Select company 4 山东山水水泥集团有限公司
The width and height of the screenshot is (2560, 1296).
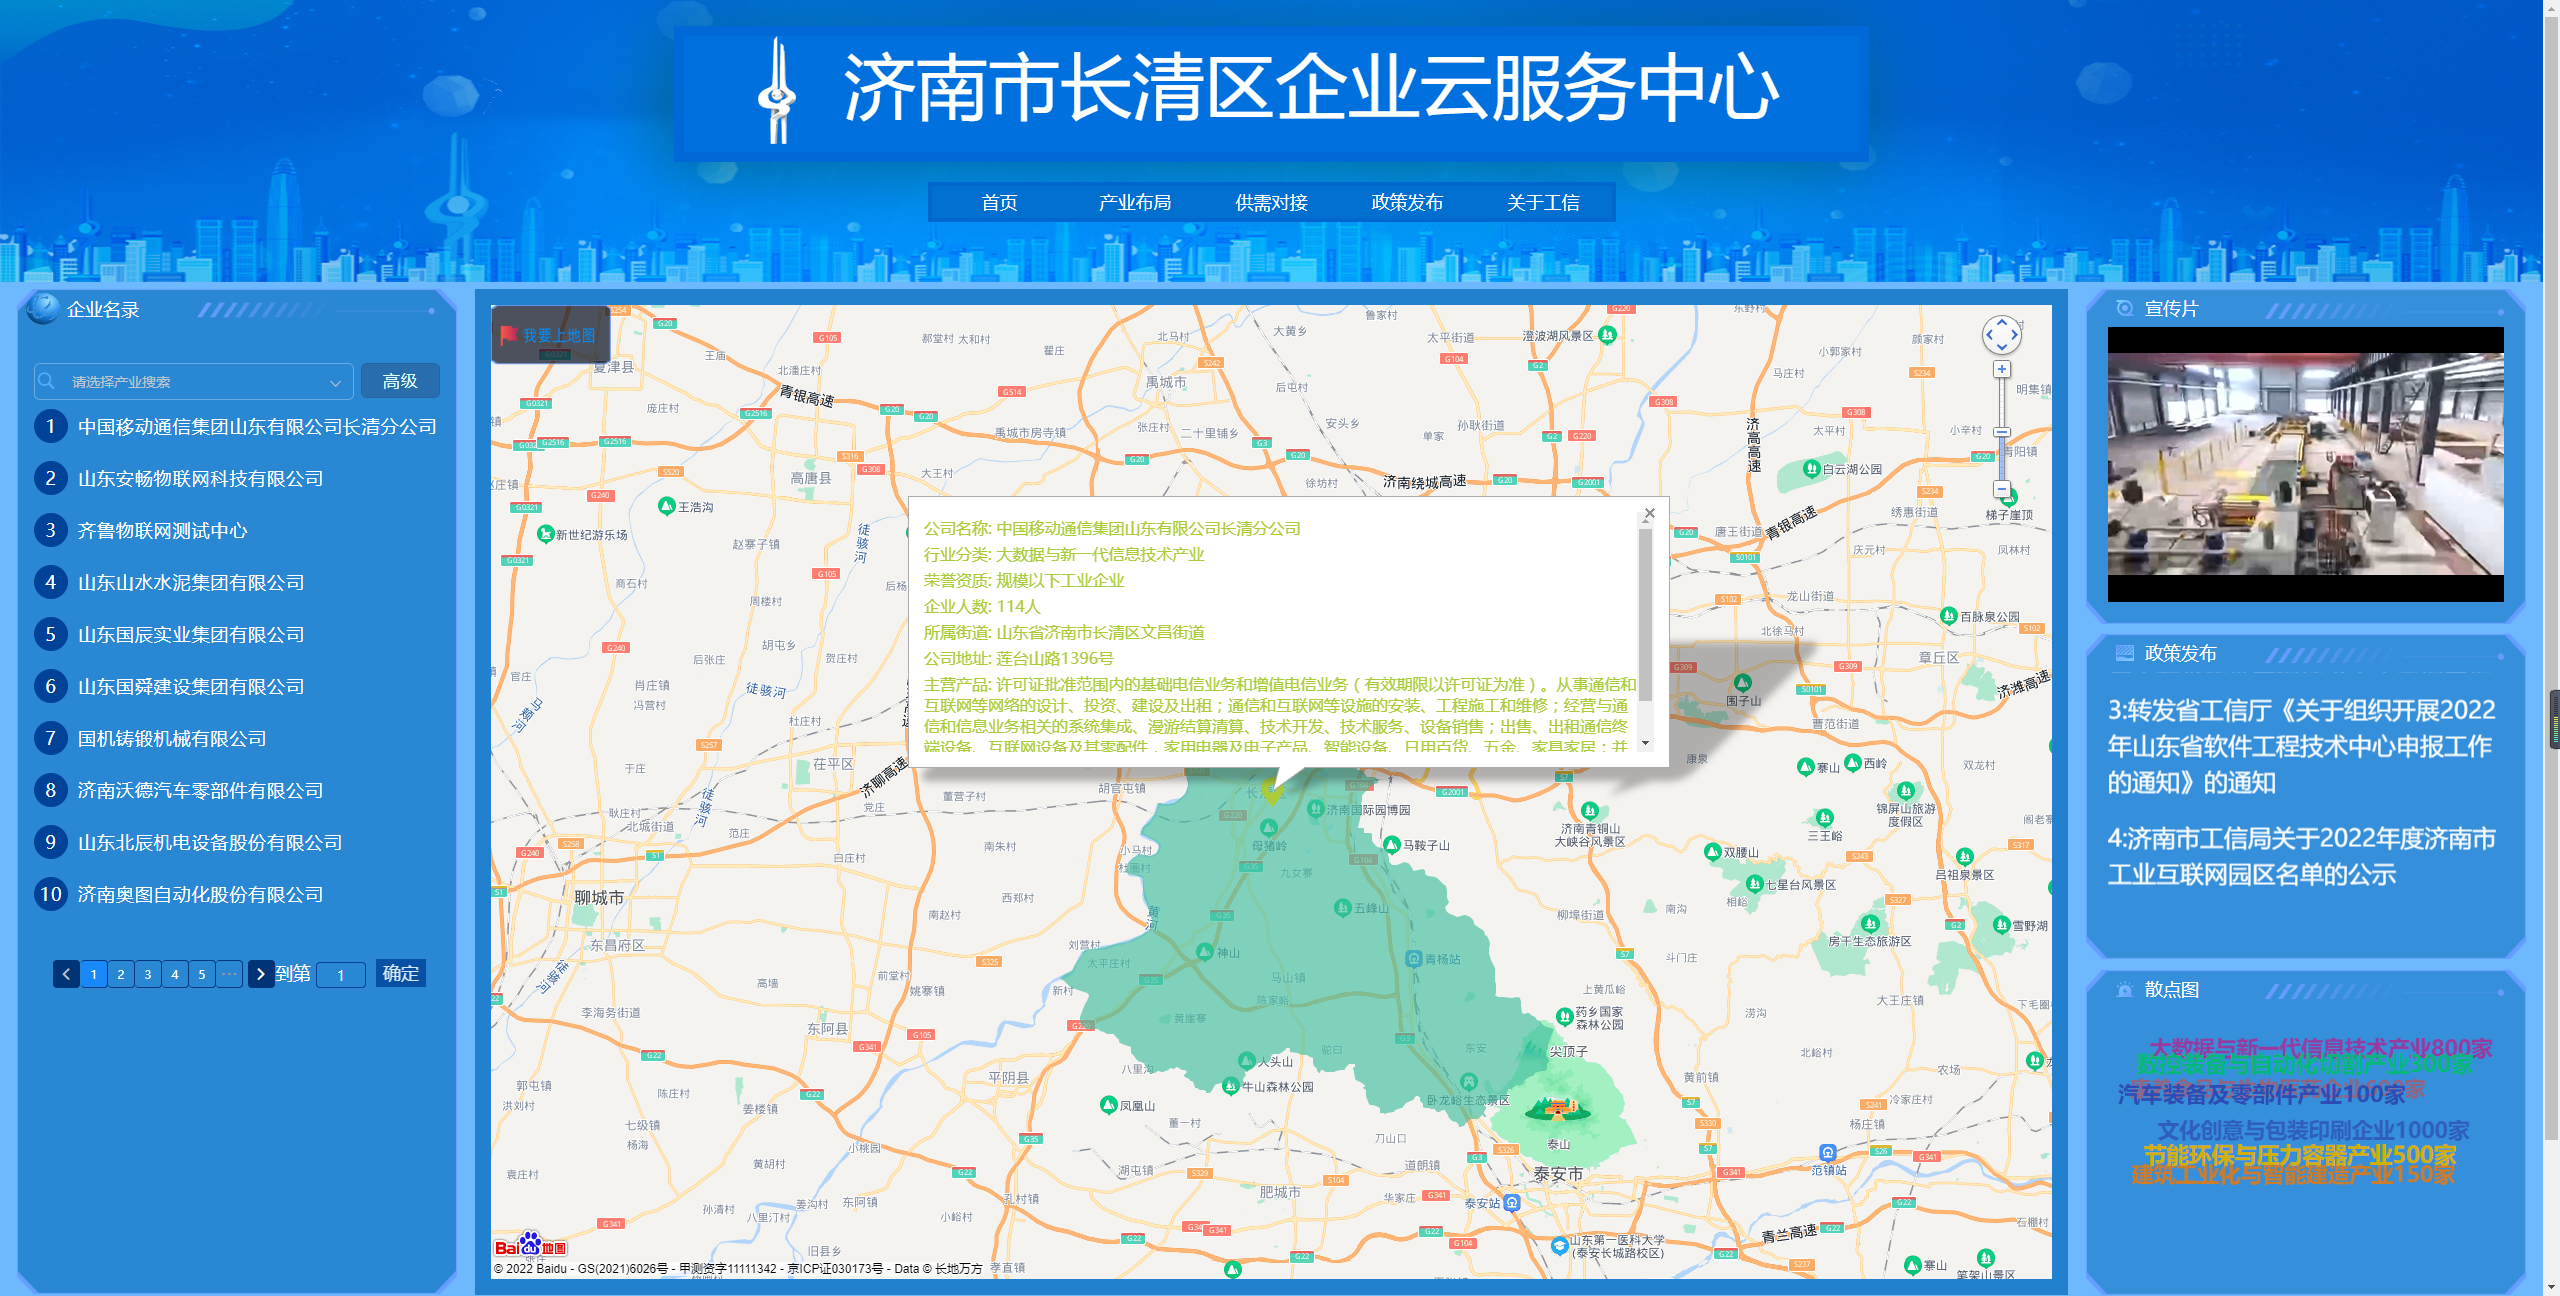pyautogui.click(x=190, y=582)
